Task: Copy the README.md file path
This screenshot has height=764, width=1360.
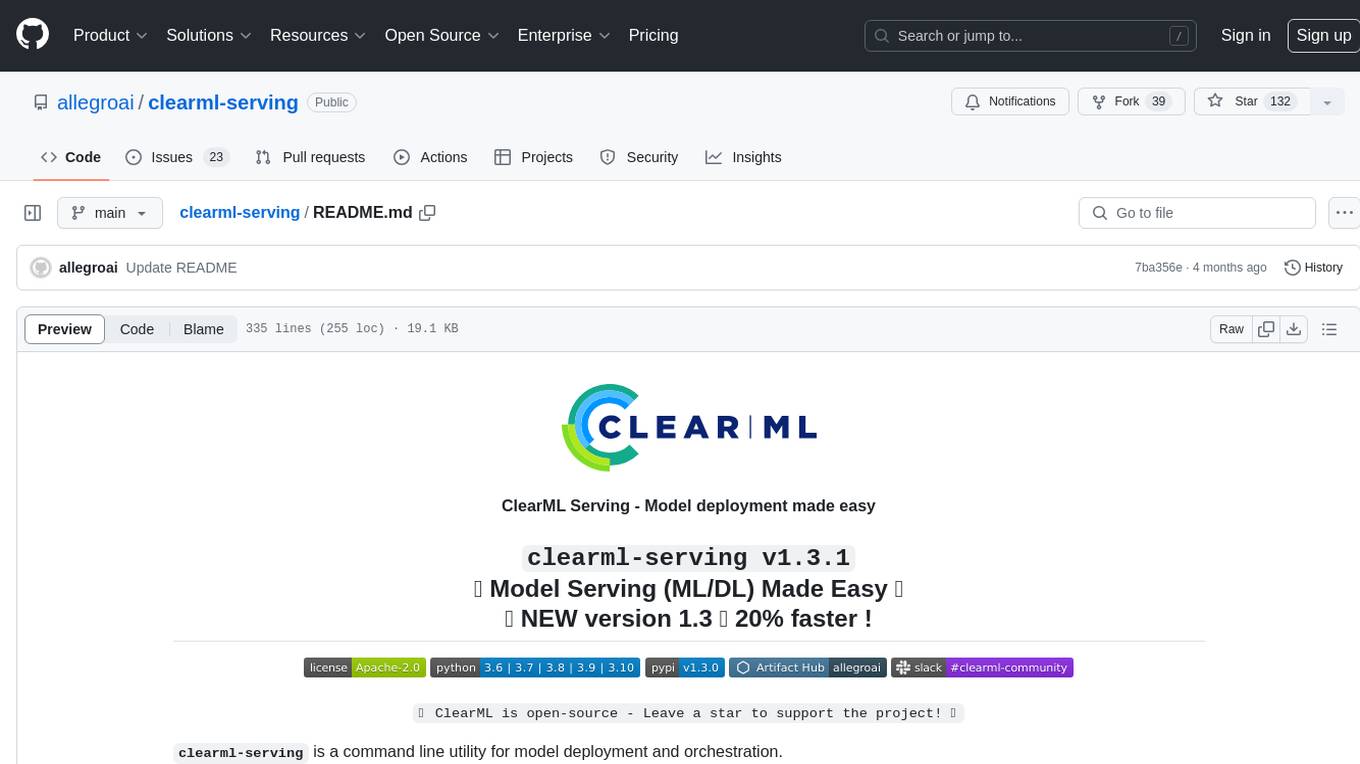Action: tap(427, 212)
